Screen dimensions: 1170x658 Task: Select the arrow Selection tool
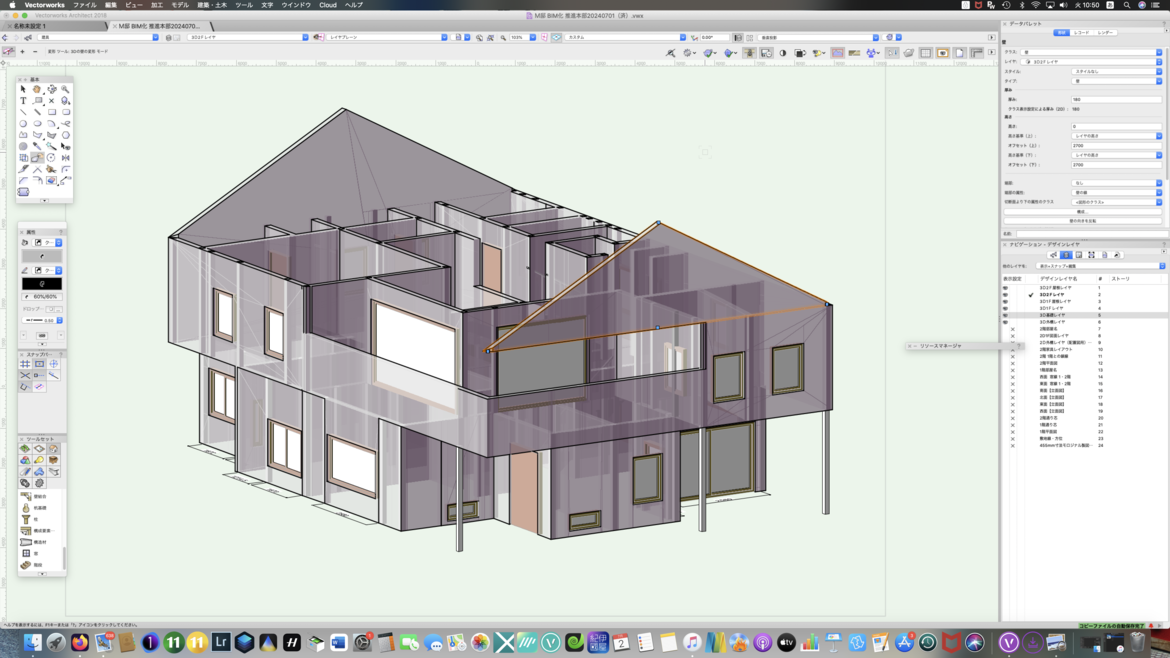click(x=23, y=89)
